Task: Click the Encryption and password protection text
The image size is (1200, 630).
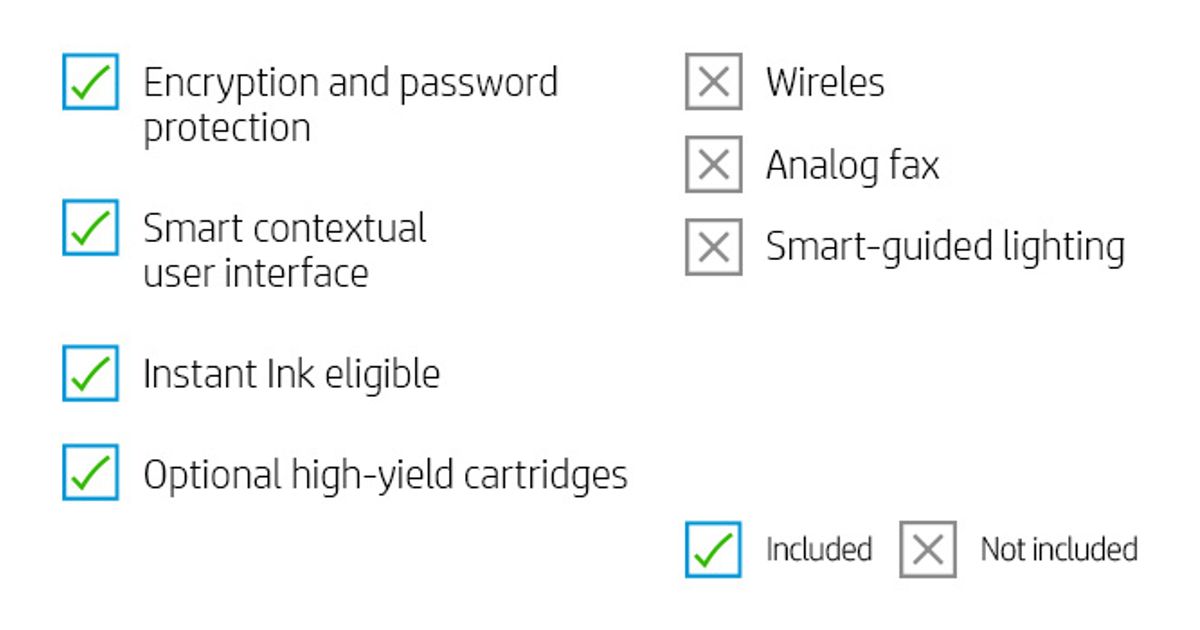Action: coord(350,82)
